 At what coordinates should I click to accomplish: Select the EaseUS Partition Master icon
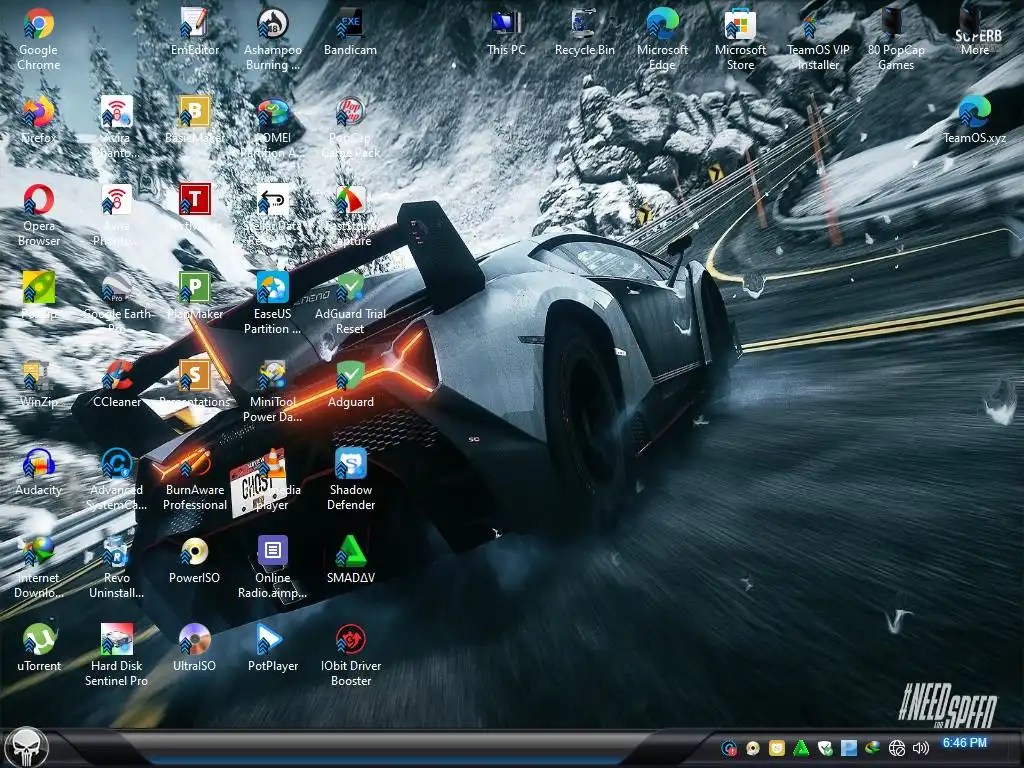click(x=273, y=288)
